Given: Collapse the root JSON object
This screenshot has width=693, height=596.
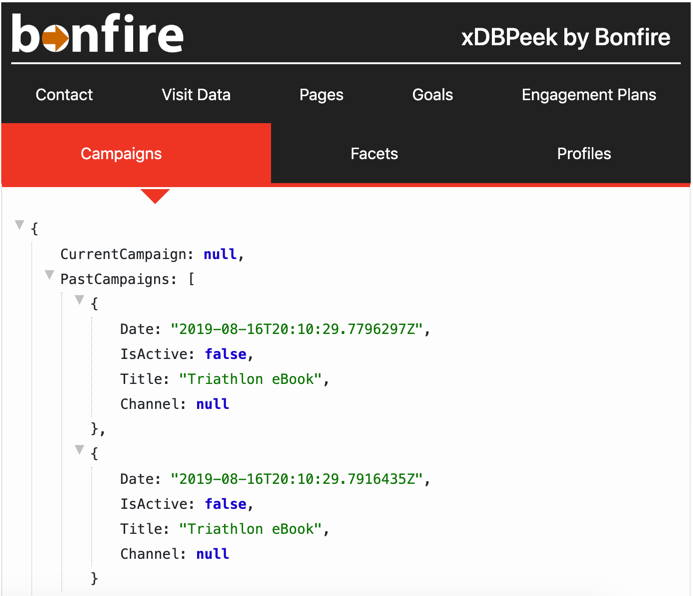Looking at the screenshot, I should coord(19,225).
